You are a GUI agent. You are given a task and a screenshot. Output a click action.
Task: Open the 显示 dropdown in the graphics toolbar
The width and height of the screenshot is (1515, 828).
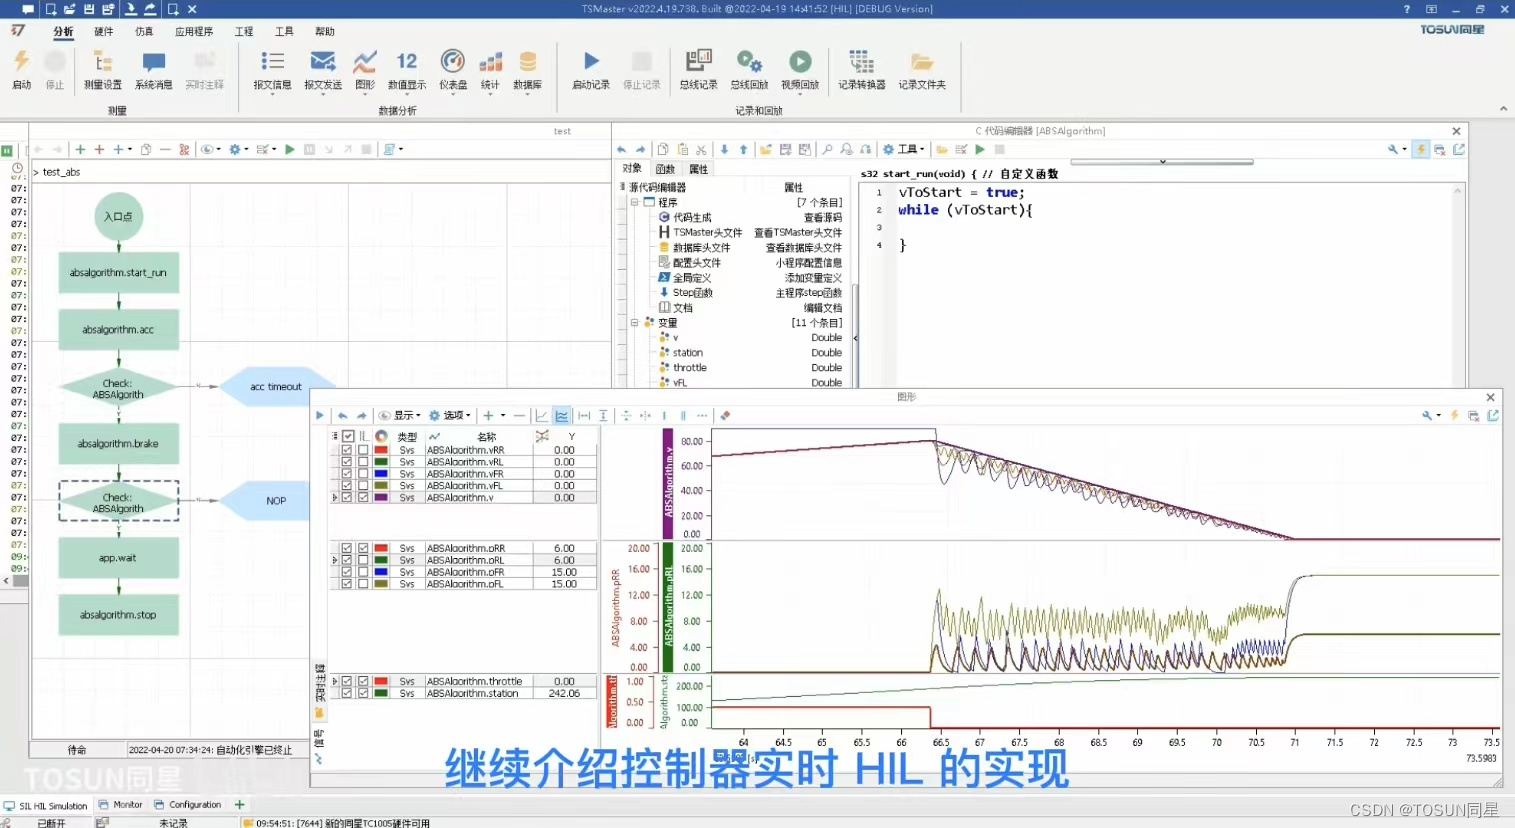click(x=398, y=415)
